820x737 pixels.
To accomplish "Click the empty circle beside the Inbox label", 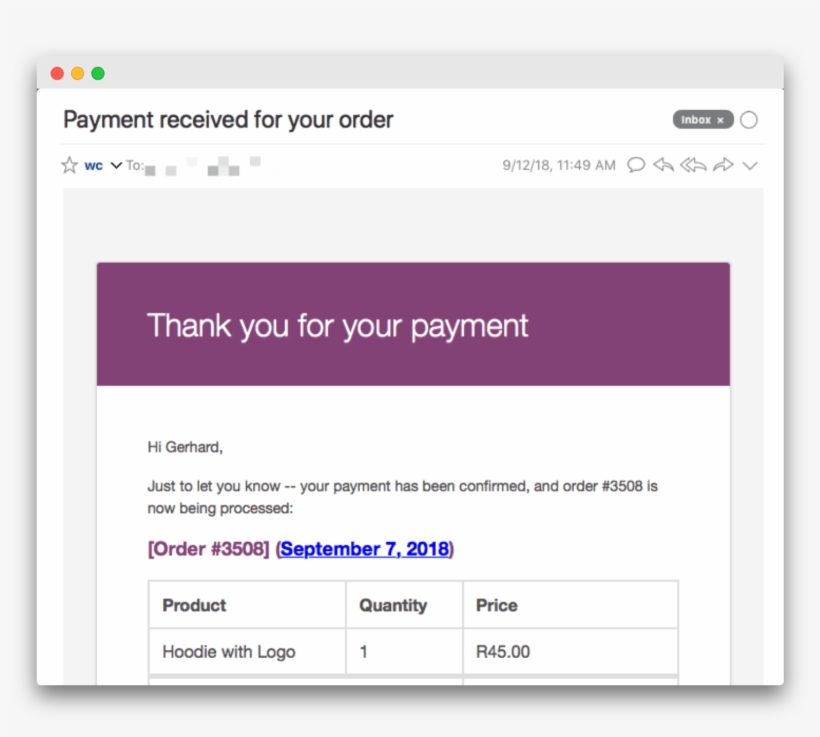I will (x=748, y=119).
